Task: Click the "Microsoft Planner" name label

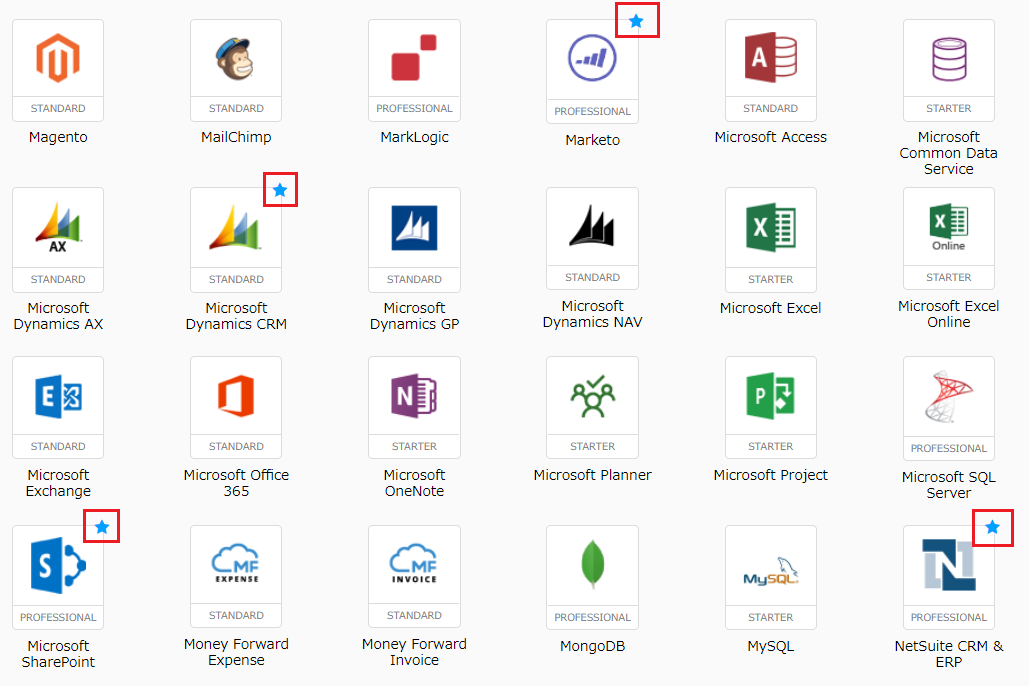Action: click(592, 475)
